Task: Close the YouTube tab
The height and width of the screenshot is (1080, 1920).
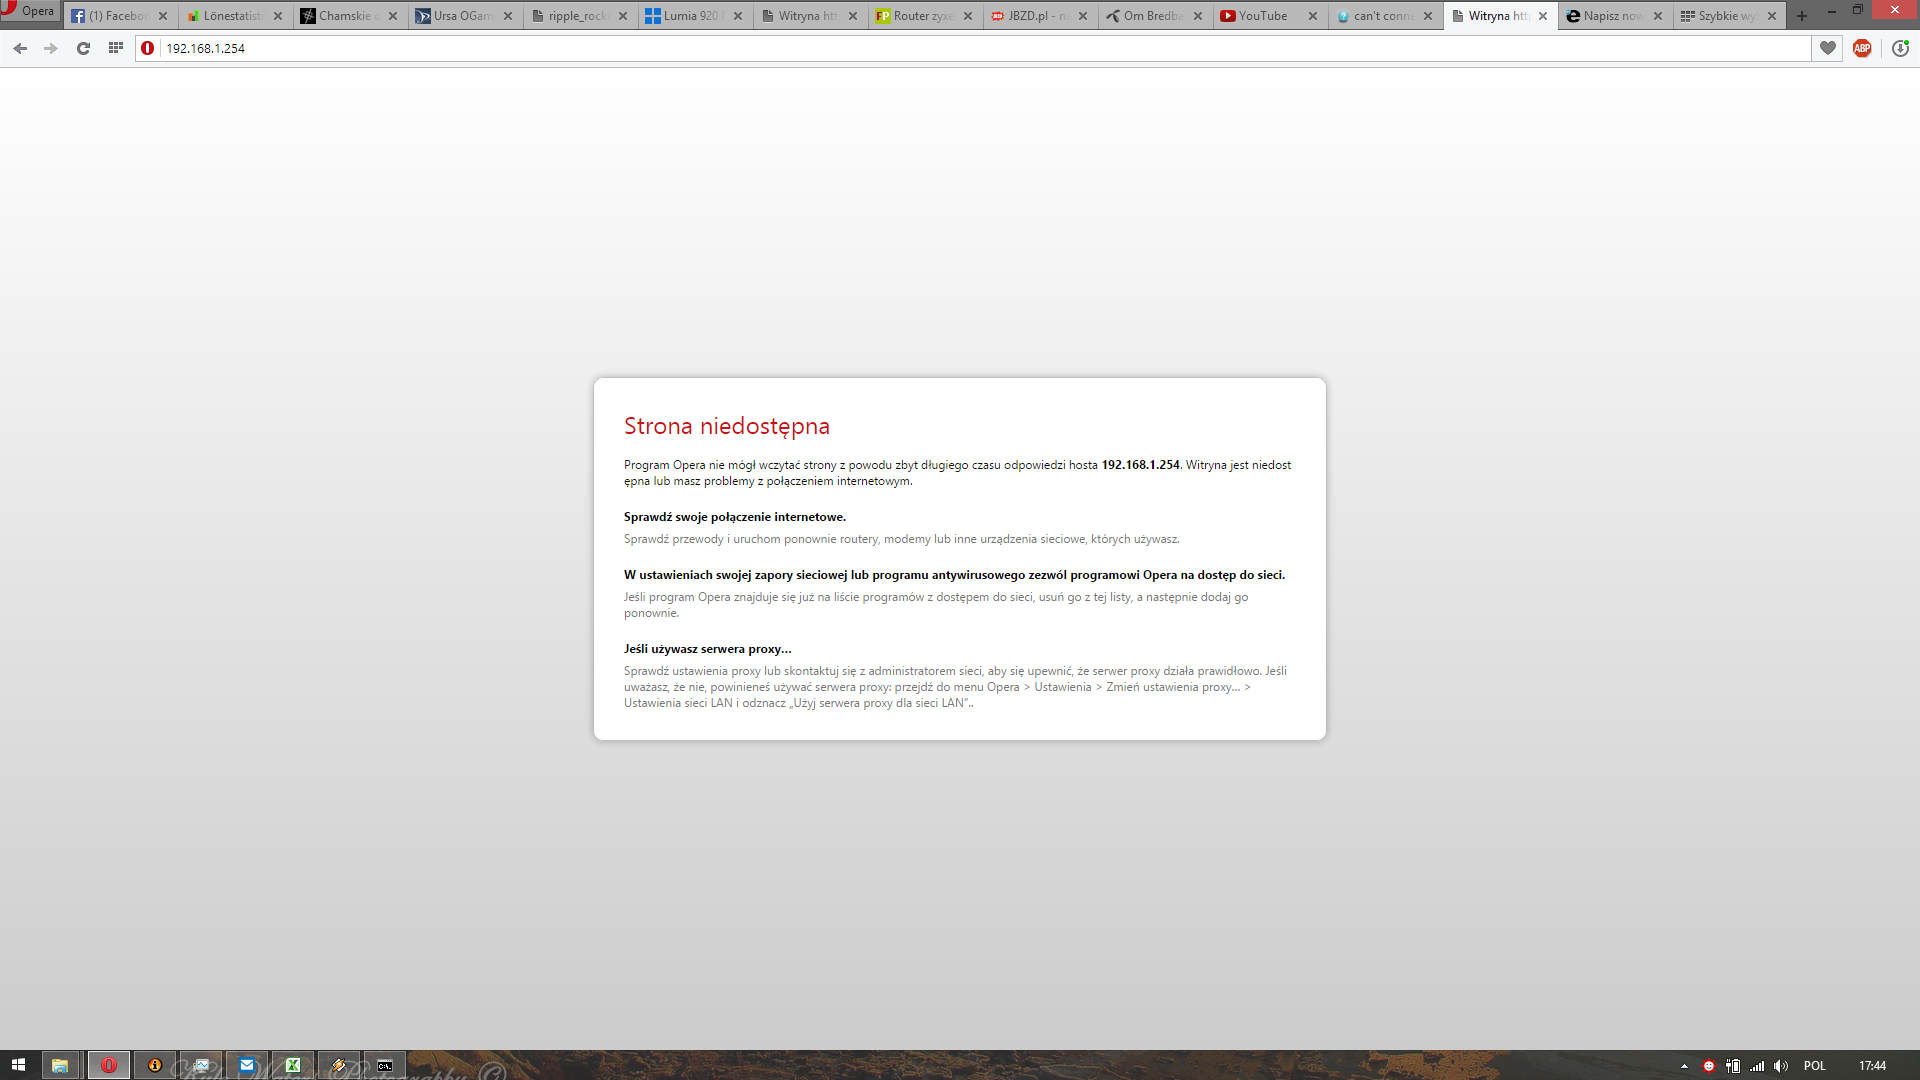Action: click(x=1313, y=16)
